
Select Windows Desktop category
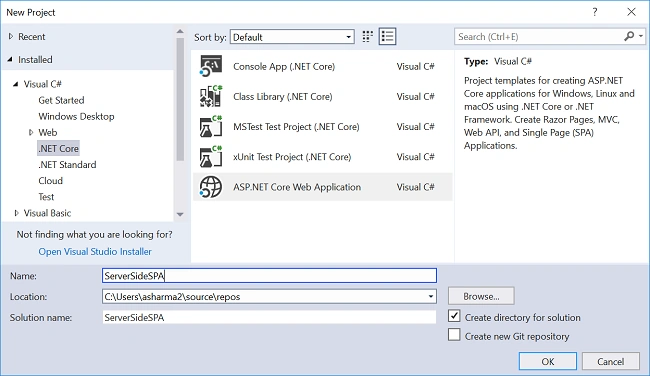[x=76, y=116]
